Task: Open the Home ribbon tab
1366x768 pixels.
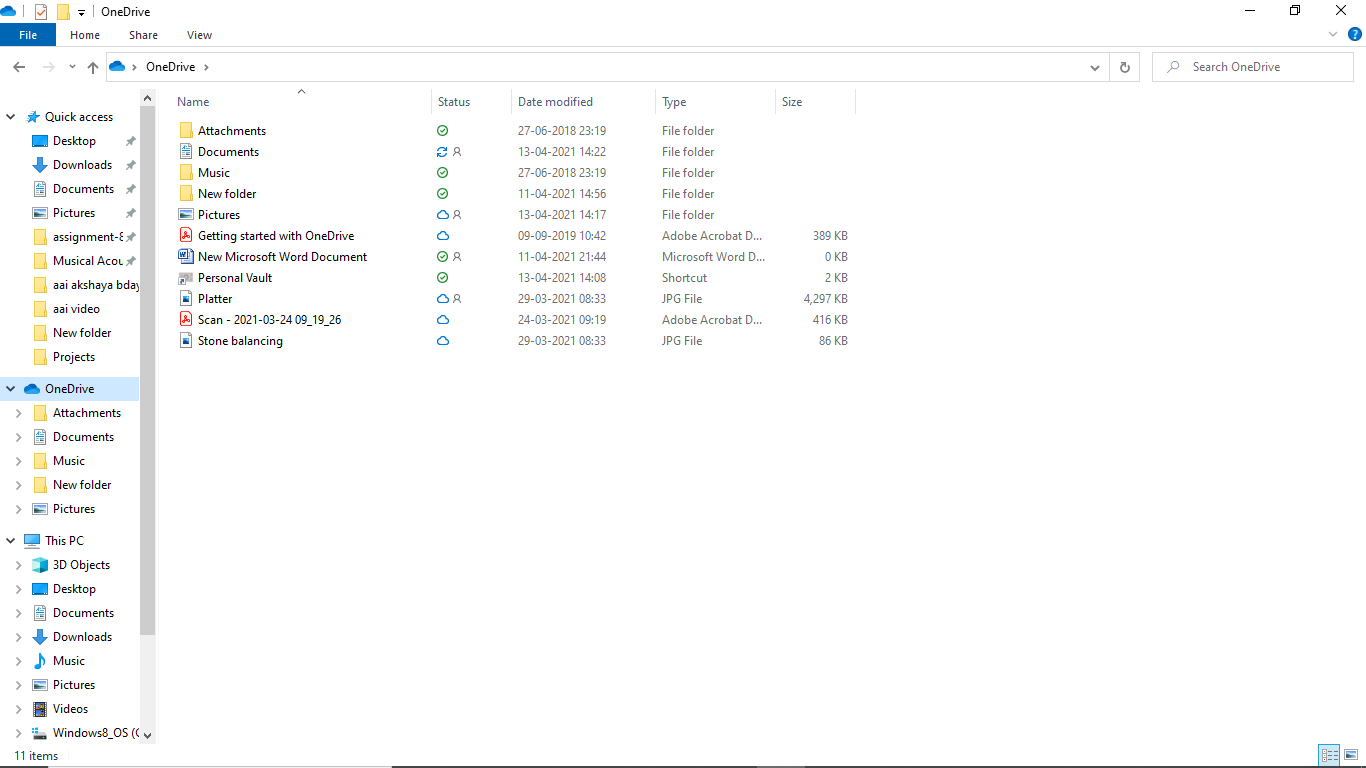Action: pyautogui.click(x=85, y=35)
